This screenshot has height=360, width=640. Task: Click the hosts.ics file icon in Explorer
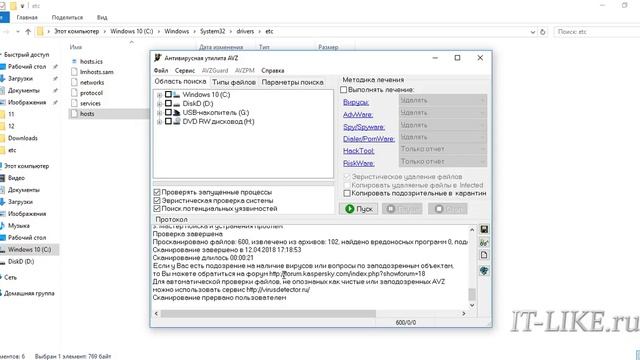point(74,61)
